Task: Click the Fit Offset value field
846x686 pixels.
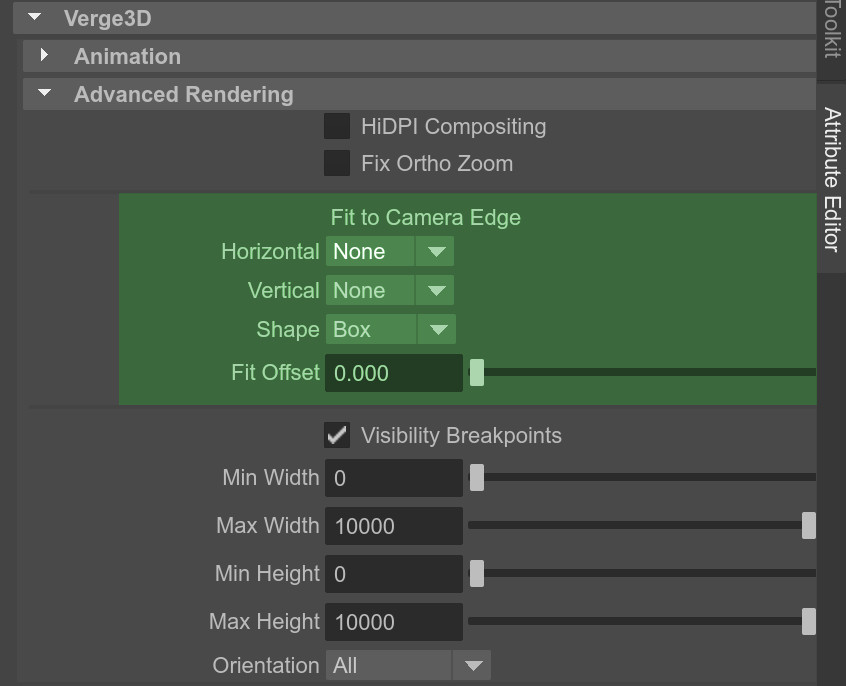Action: pyautogui.click(x=394, y=373)
